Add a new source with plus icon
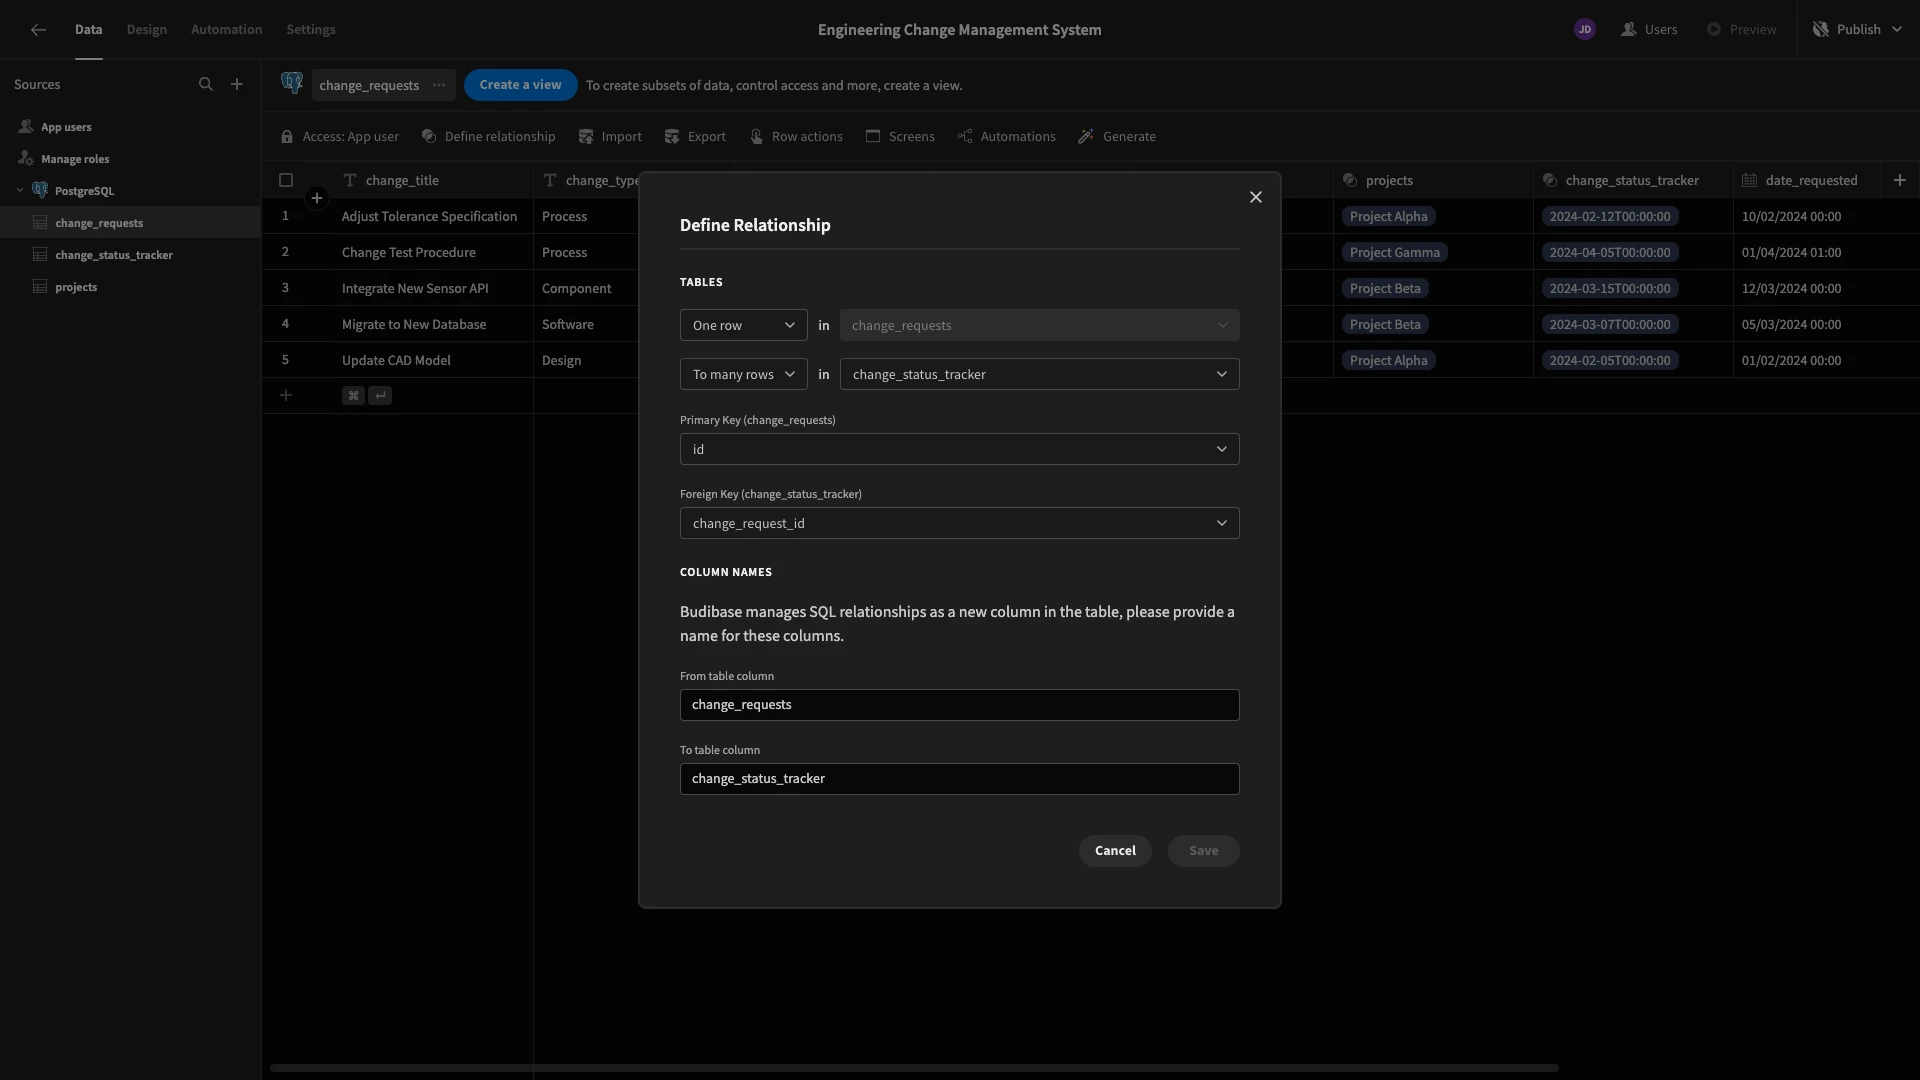Image resolution: width=1920 pixels, height=1080 pixels. point(237,85)
